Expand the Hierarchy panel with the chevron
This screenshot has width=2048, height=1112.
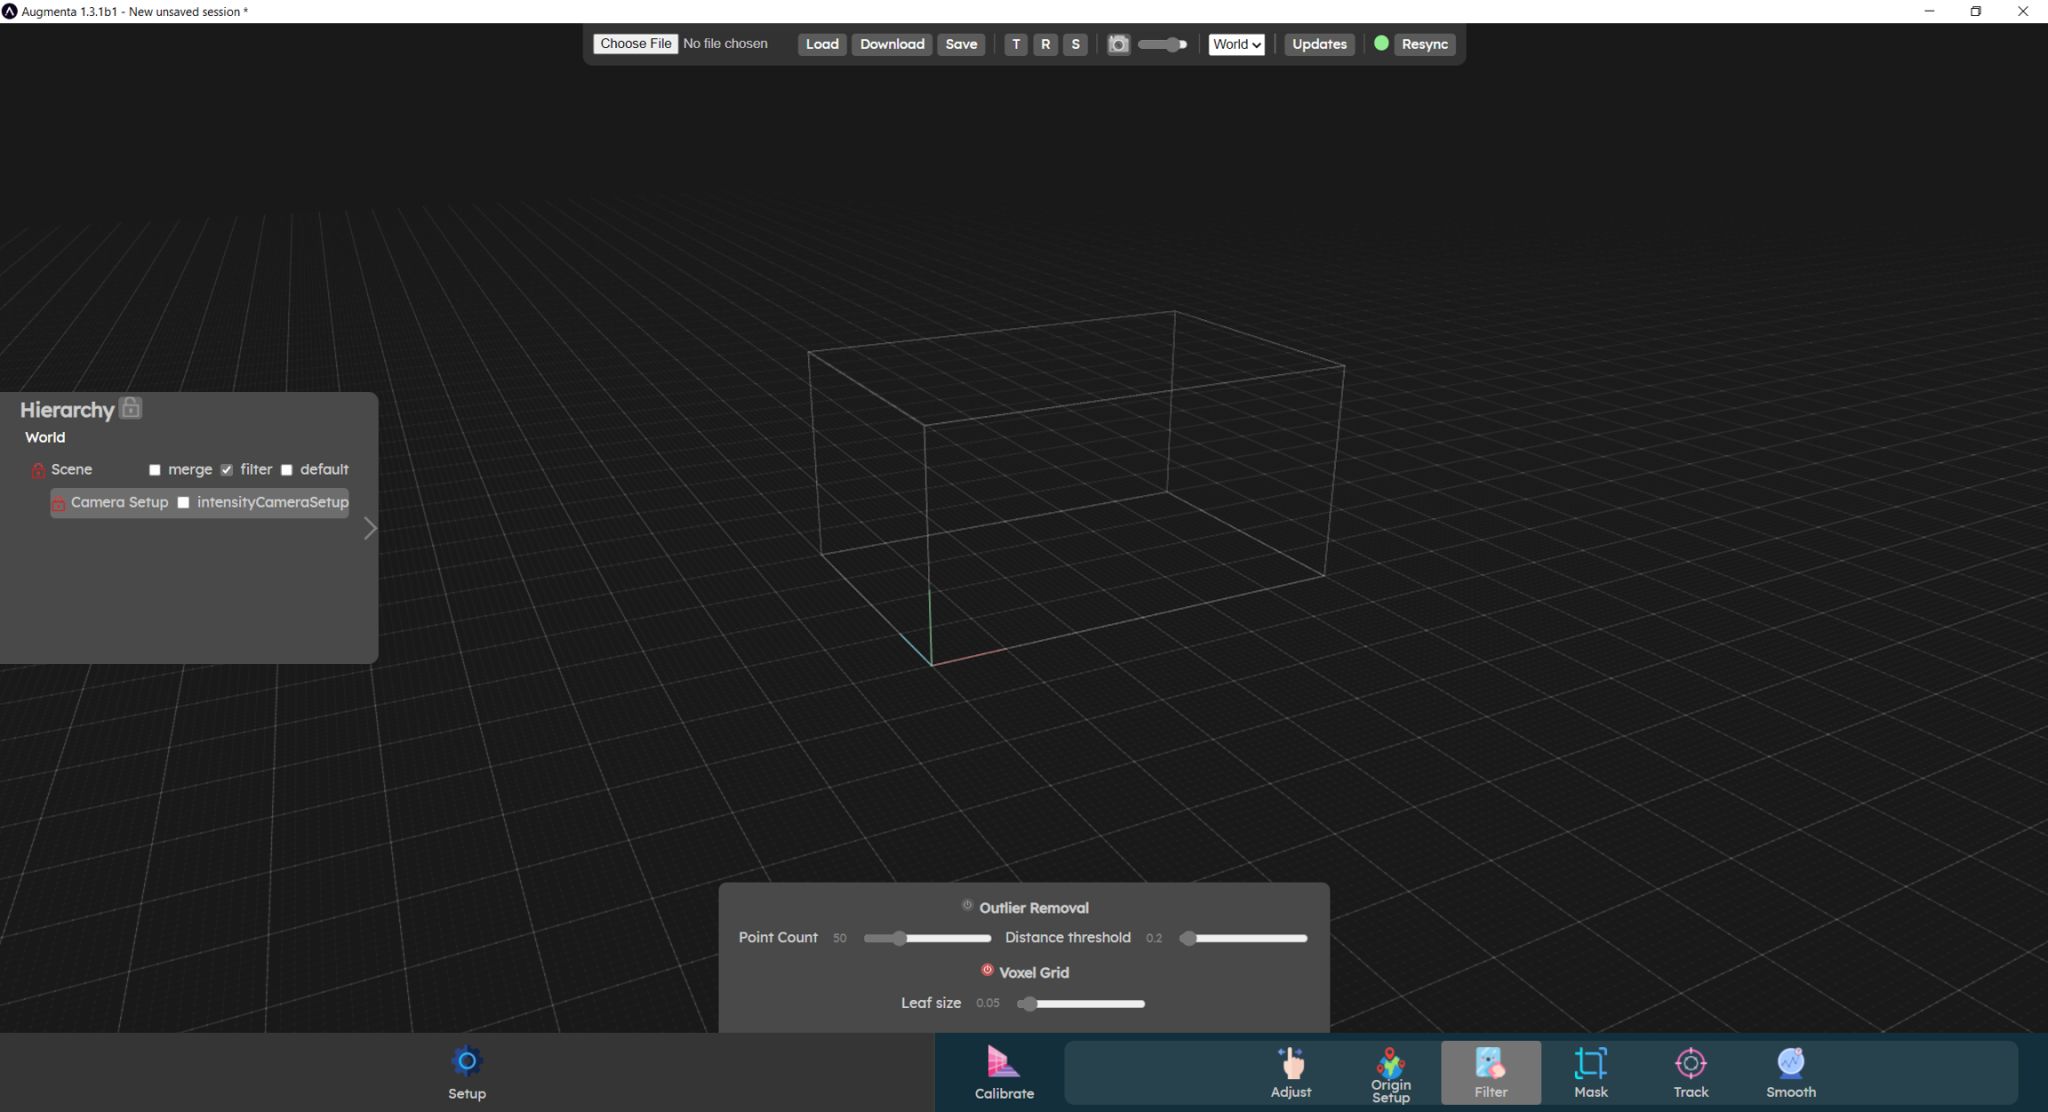click(368, 527)
